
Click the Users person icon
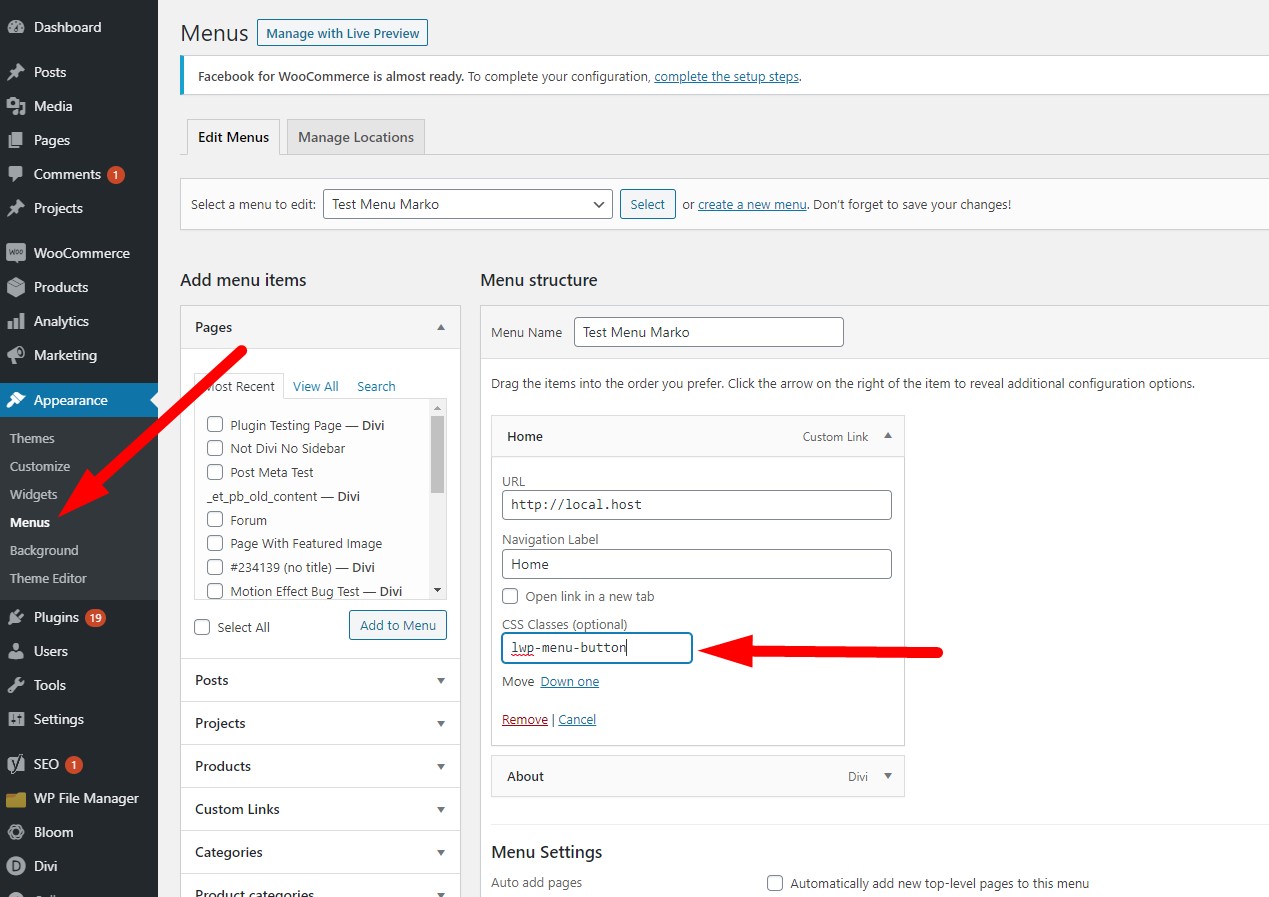tap(16, 651)
